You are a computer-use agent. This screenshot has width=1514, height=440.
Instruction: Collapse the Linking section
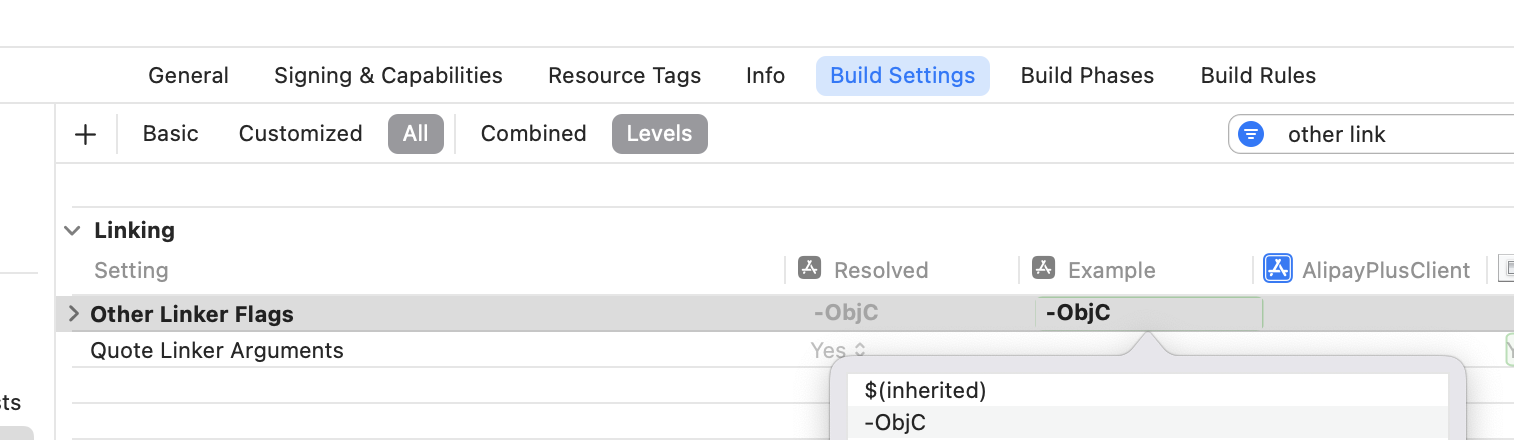72,230
